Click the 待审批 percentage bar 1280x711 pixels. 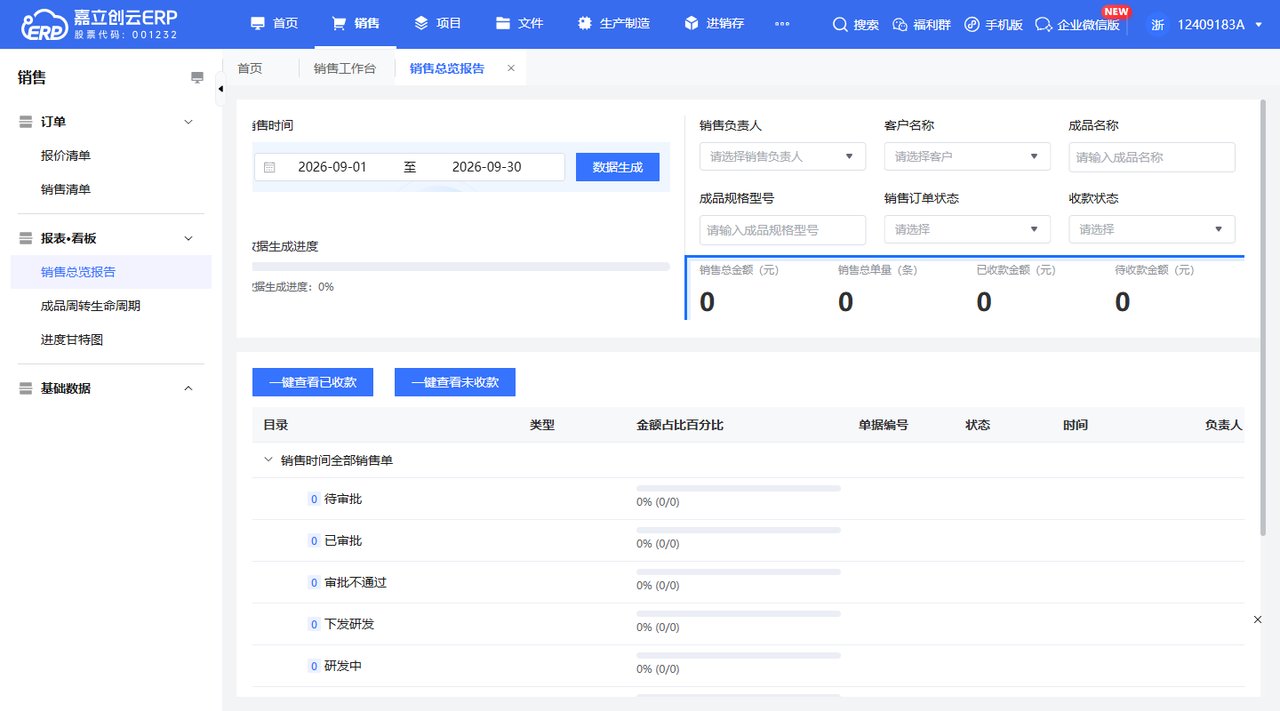click(x=738, y=488)
